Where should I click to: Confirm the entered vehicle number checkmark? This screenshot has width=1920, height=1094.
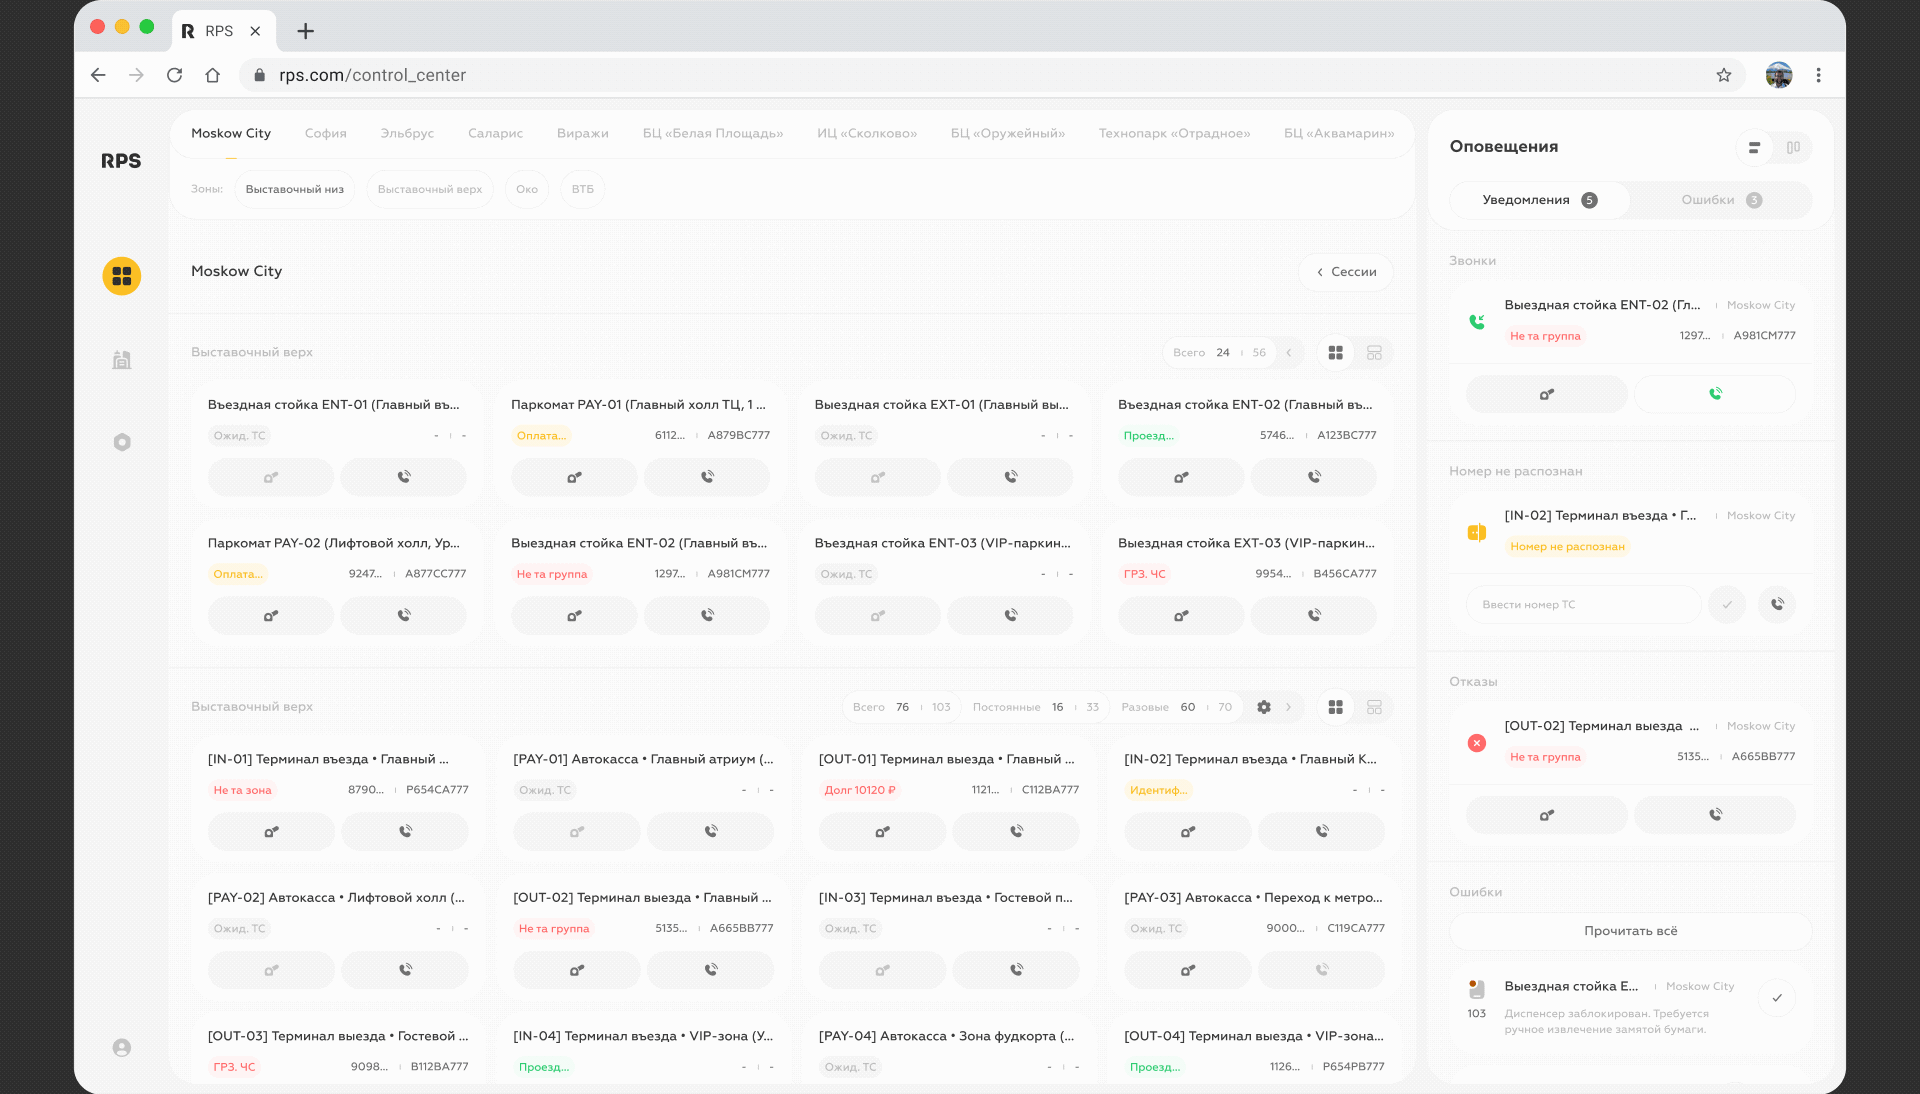click(x=1727, y=604)
